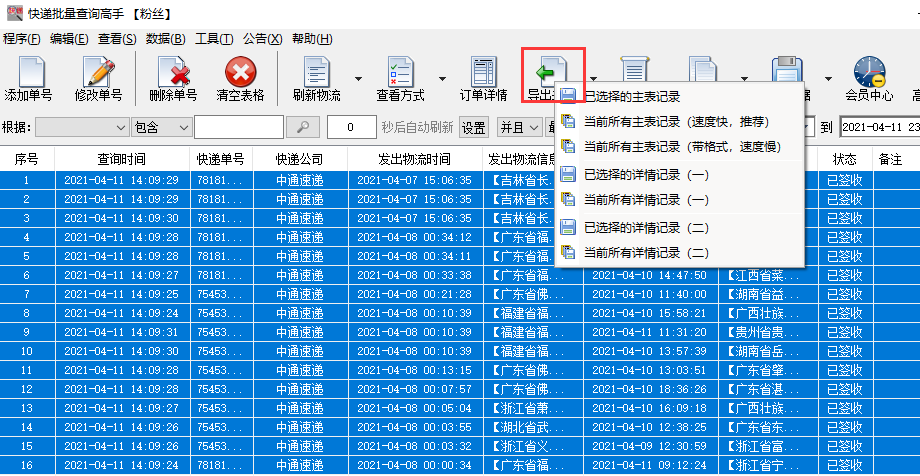
Task: Expand the arrow beside the stacked-pages icon
Action: pyautogui.click(x=745, y=77)
